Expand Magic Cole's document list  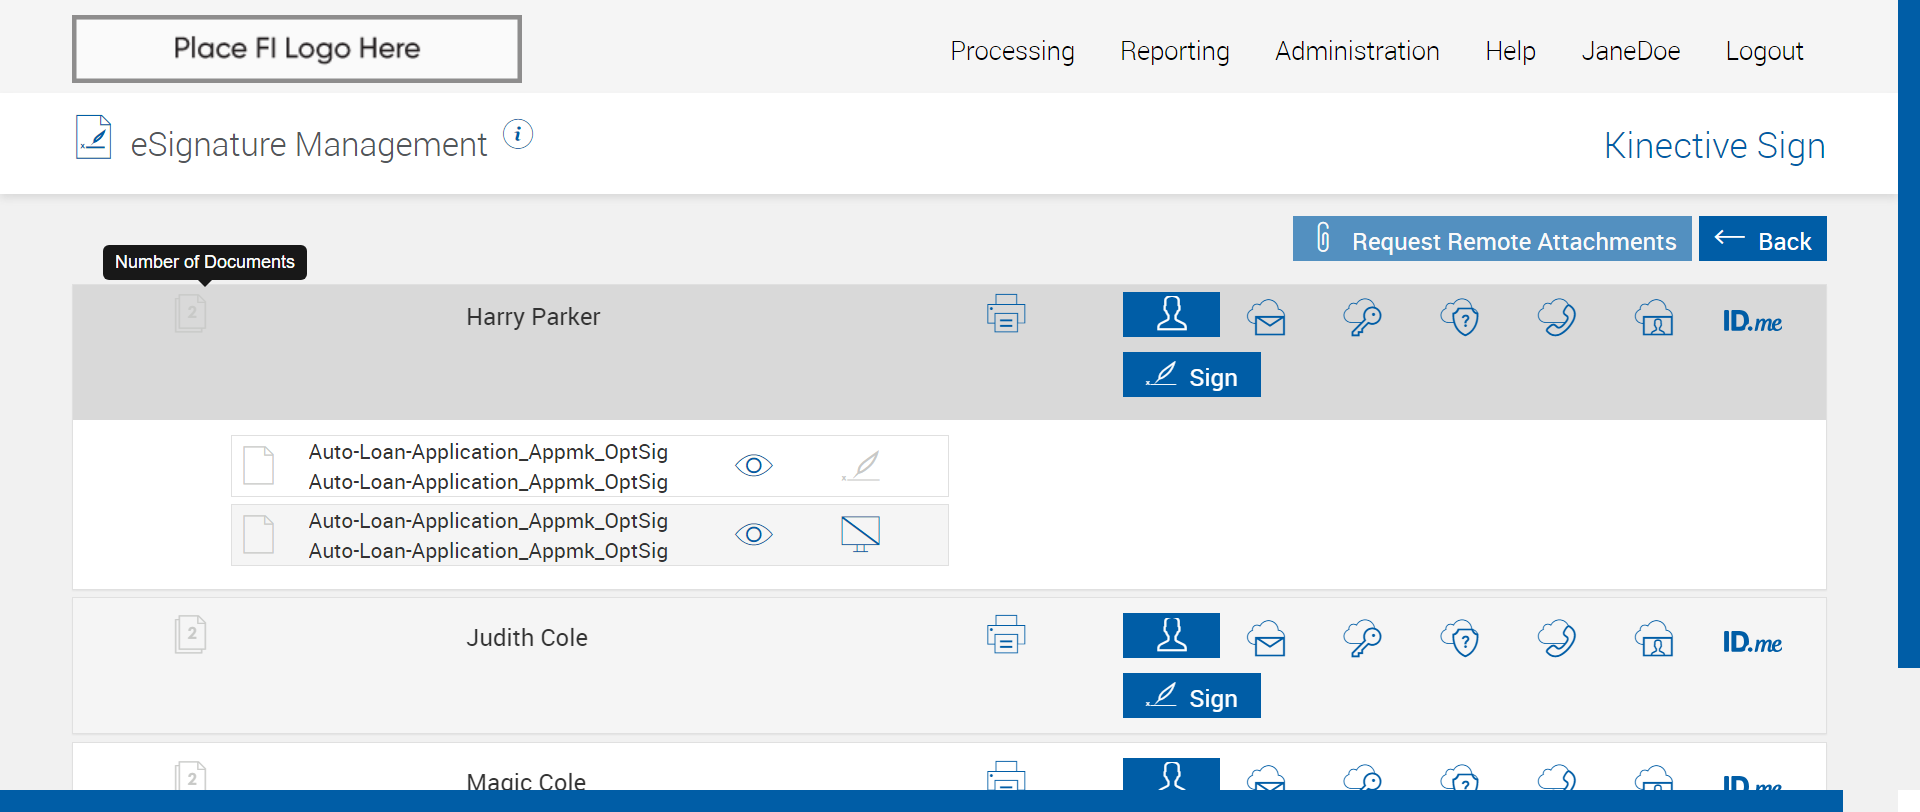(x=191, y=777)
